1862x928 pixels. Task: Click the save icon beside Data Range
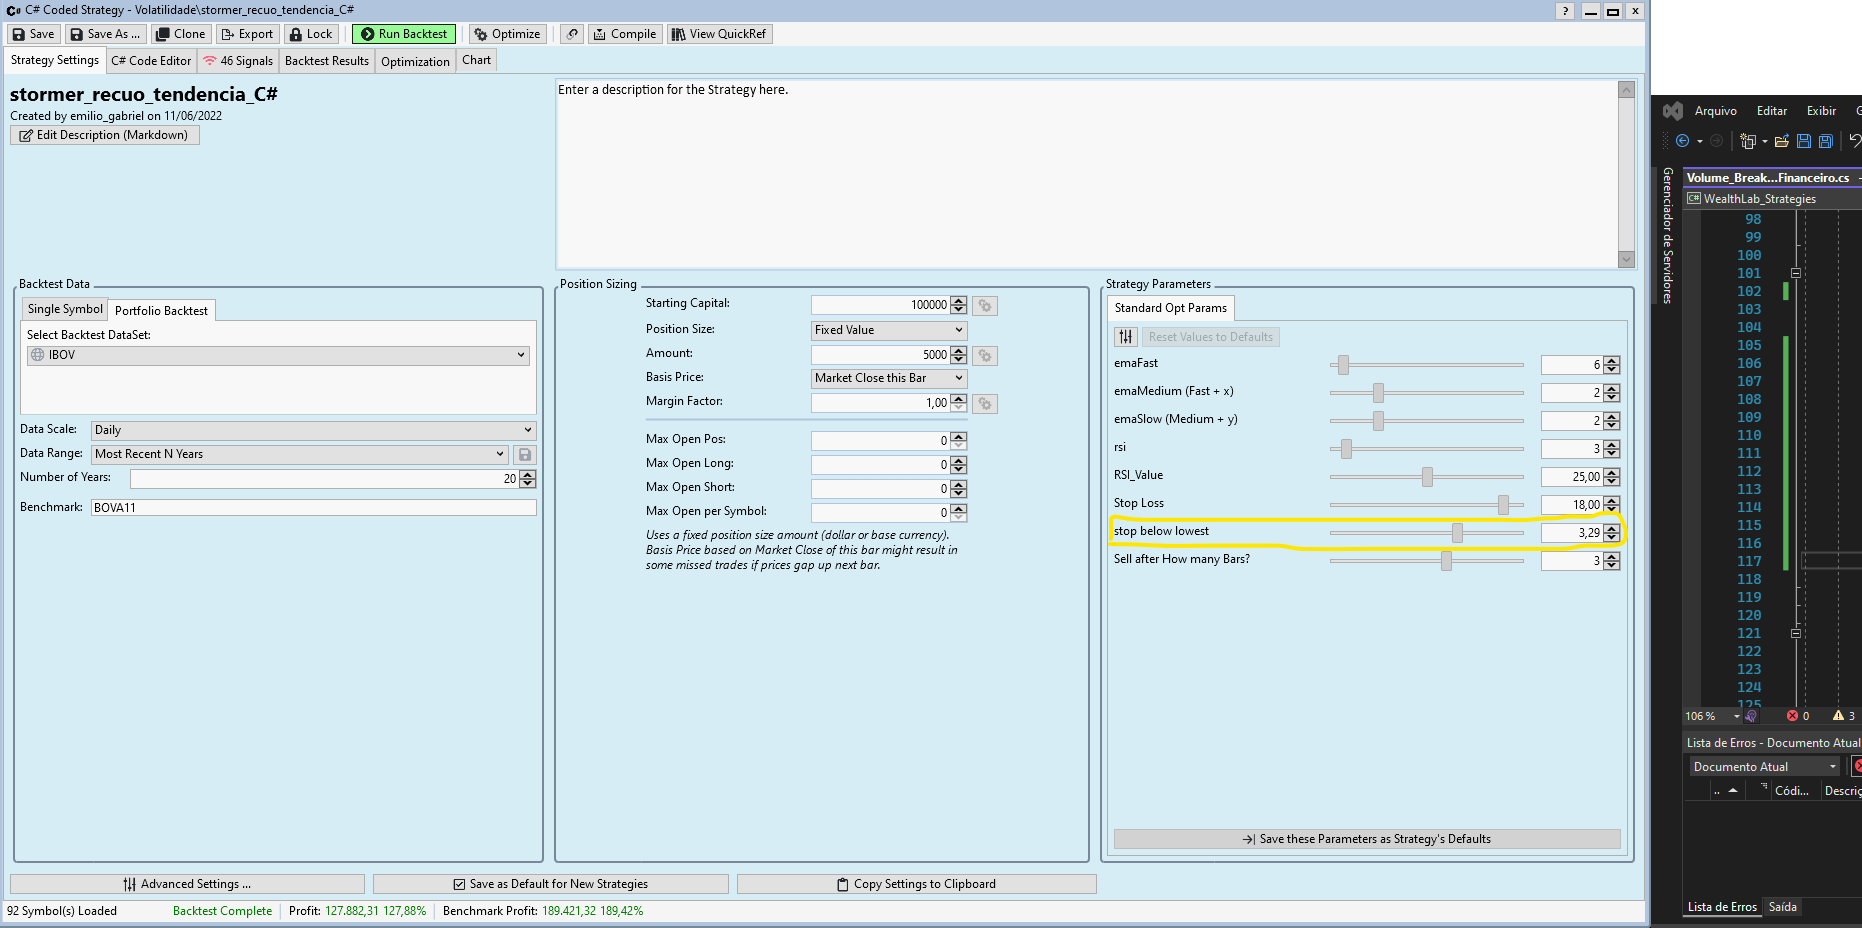coord(525,455)
